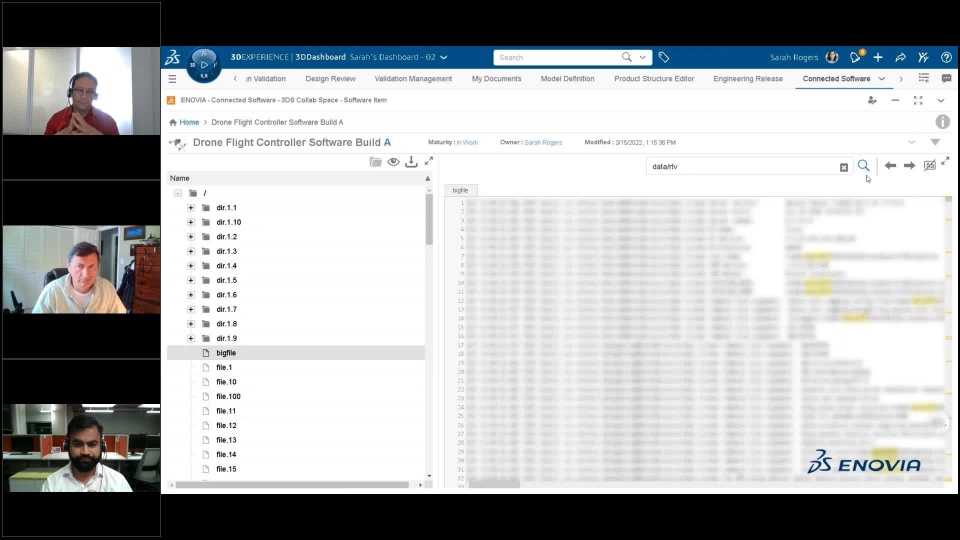This screenshot has height=540, width=960.
Task: Open the widget menu chevron
Action: (x=940, y=100)
